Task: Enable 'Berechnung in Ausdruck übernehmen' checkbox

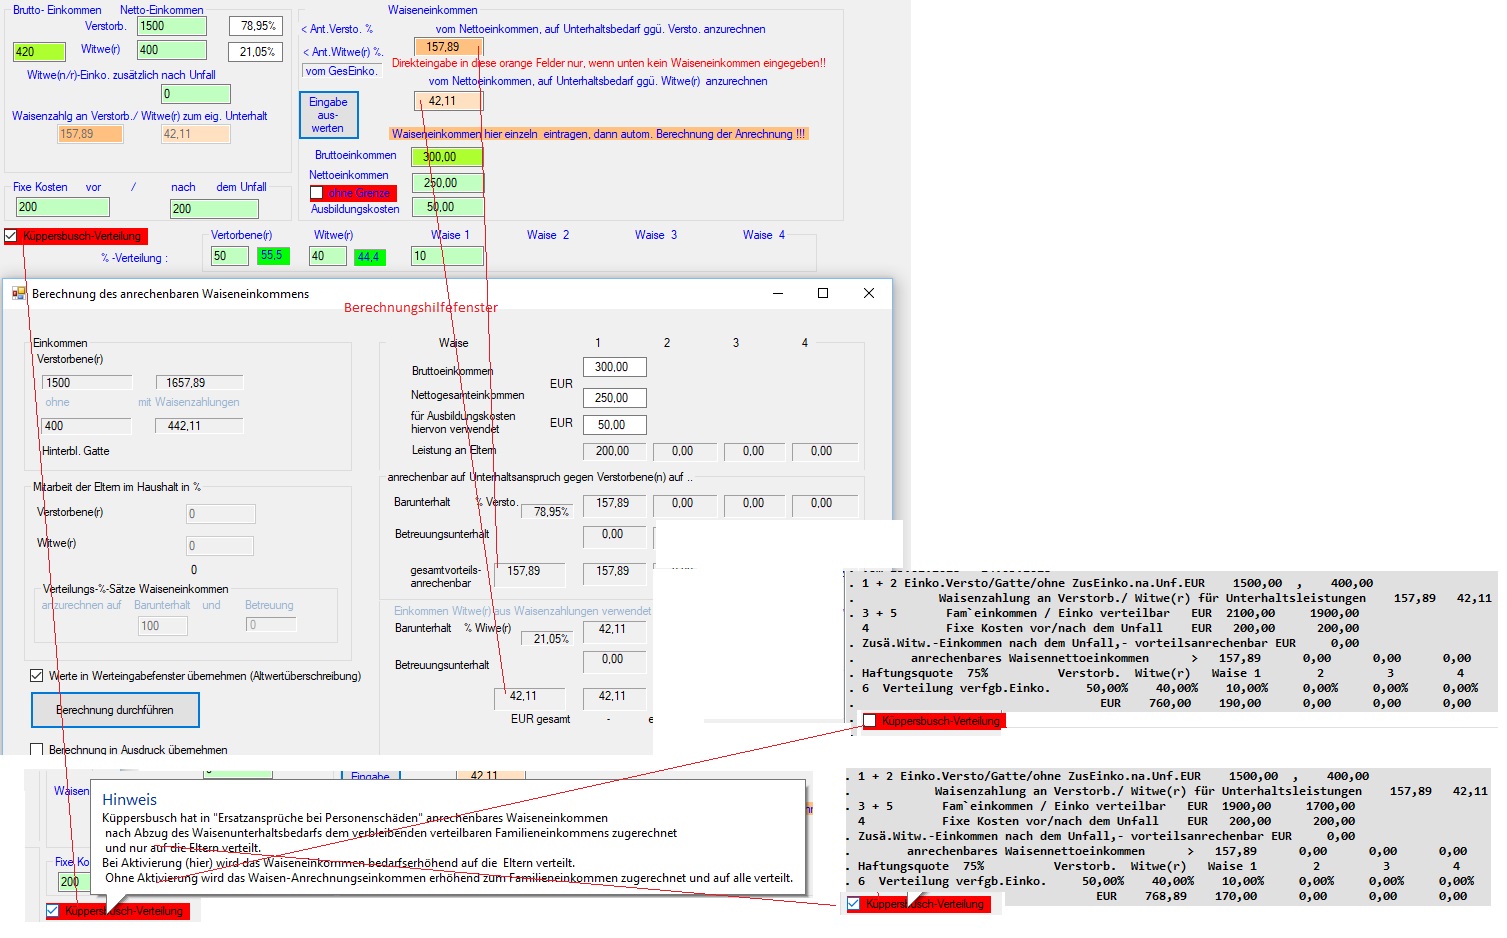Action: [x=37, y=749]
